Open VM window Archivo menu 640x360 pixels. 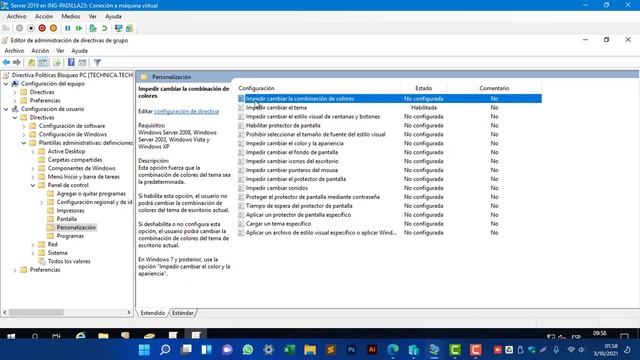click(16, 16)
